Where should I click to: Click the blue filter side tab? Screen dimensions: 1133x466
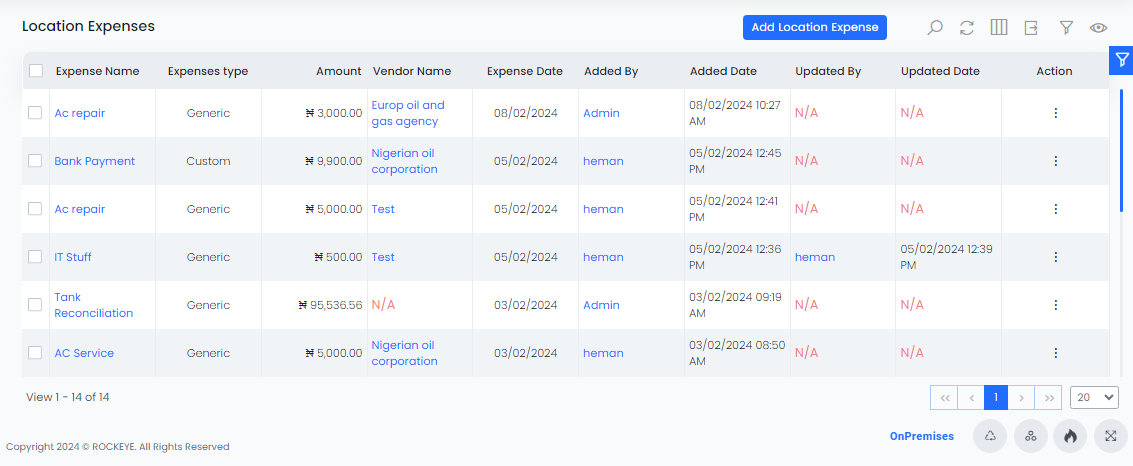coord(1121,60)
